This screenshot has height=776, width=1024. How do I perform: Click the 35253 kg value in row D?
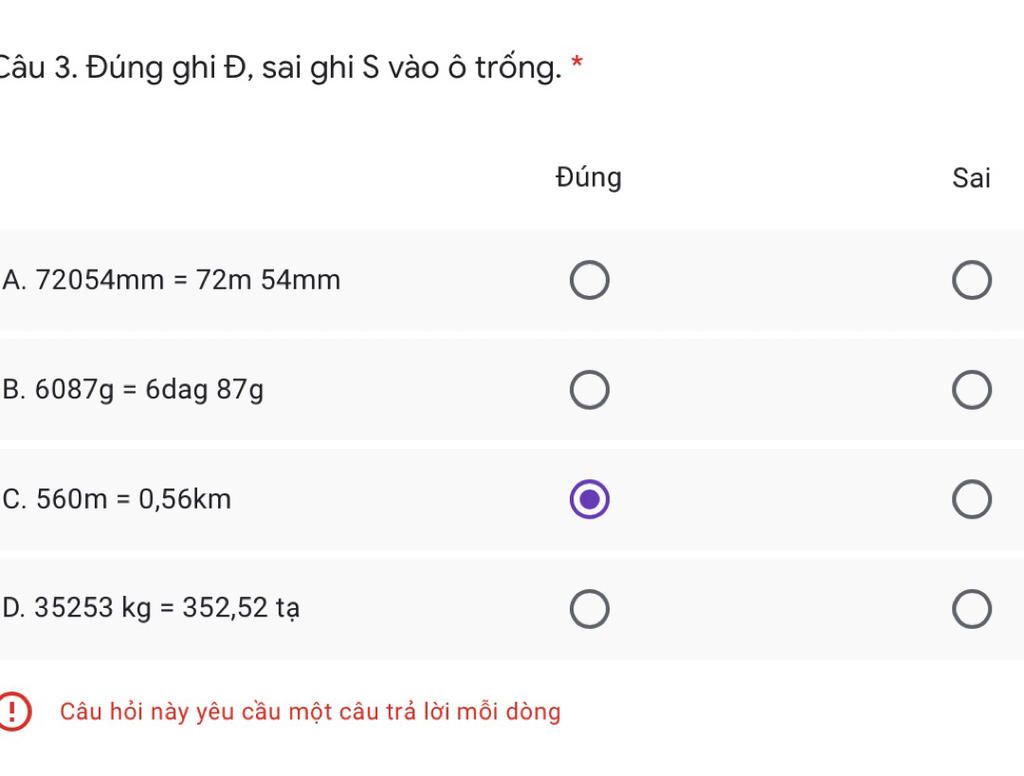pyautogui.click(x=93, y=608)
